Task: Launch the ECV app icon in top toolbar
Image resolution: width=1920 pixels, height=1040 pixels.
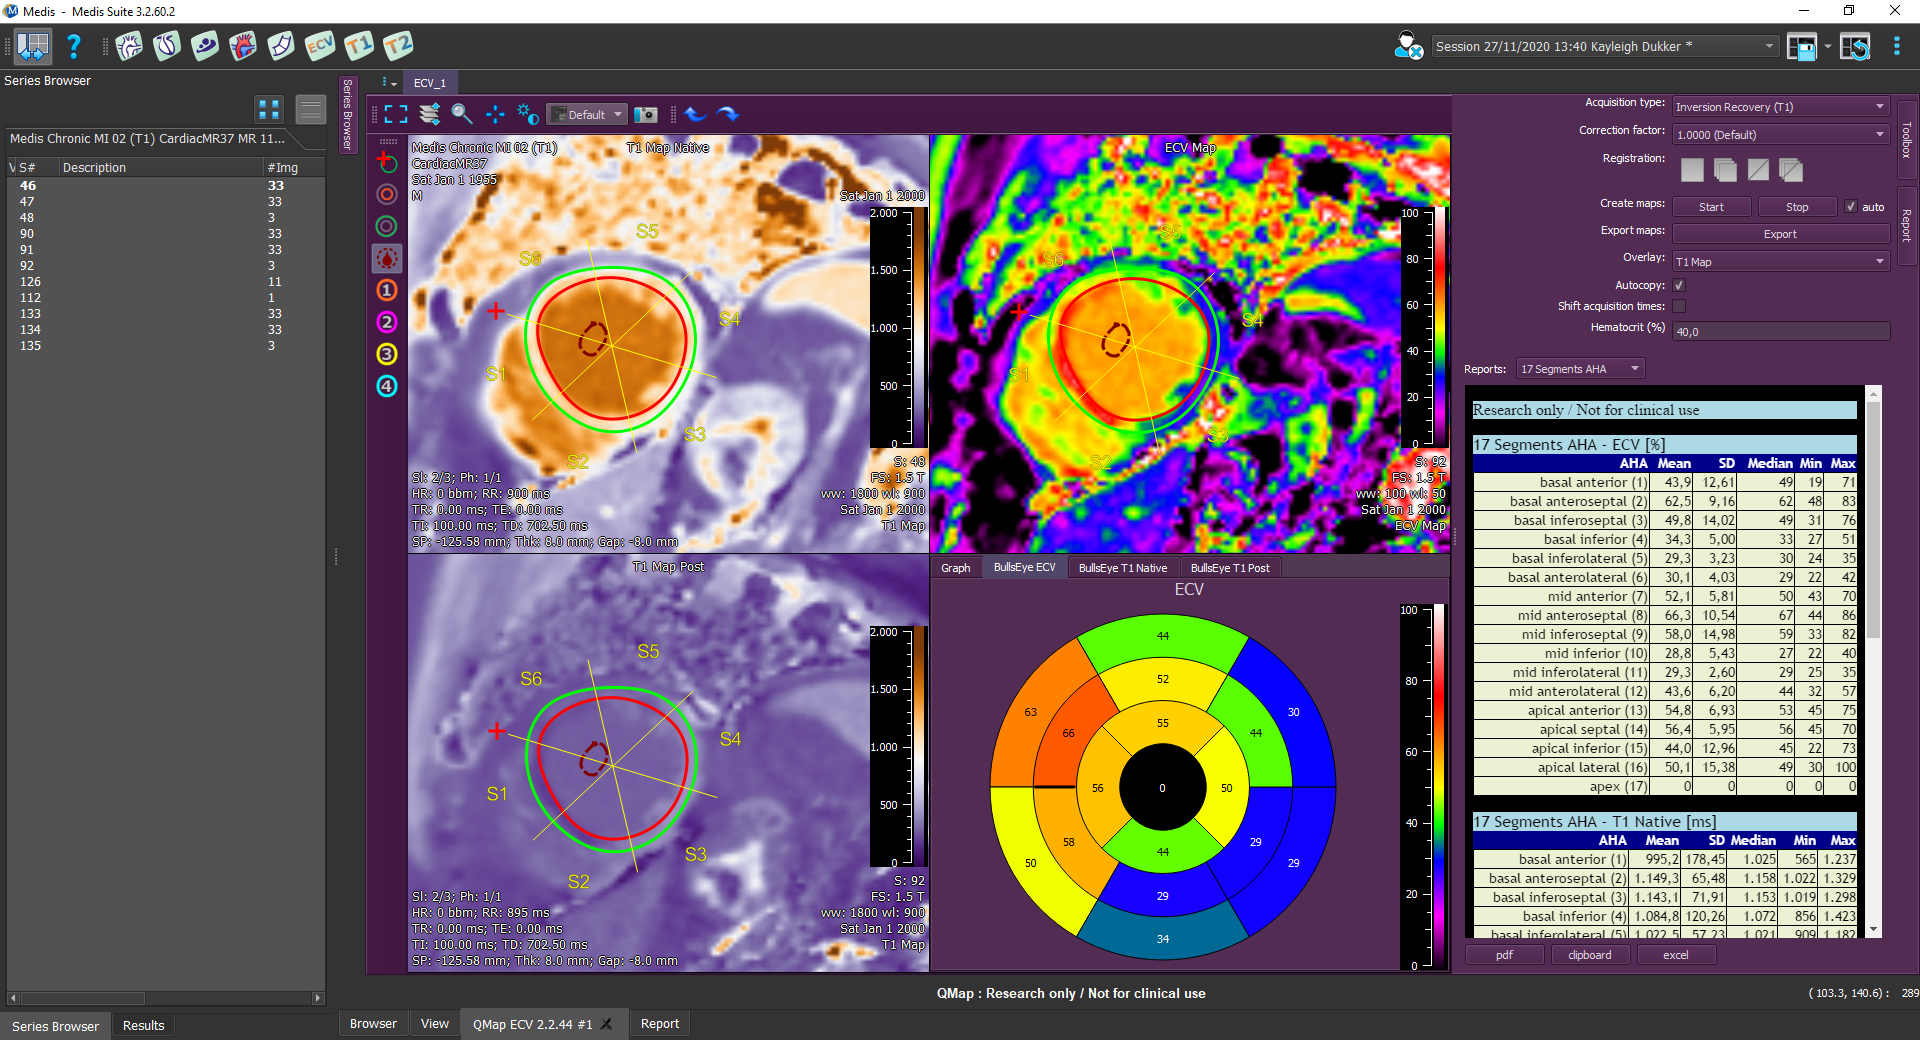Action: (320, 46)
